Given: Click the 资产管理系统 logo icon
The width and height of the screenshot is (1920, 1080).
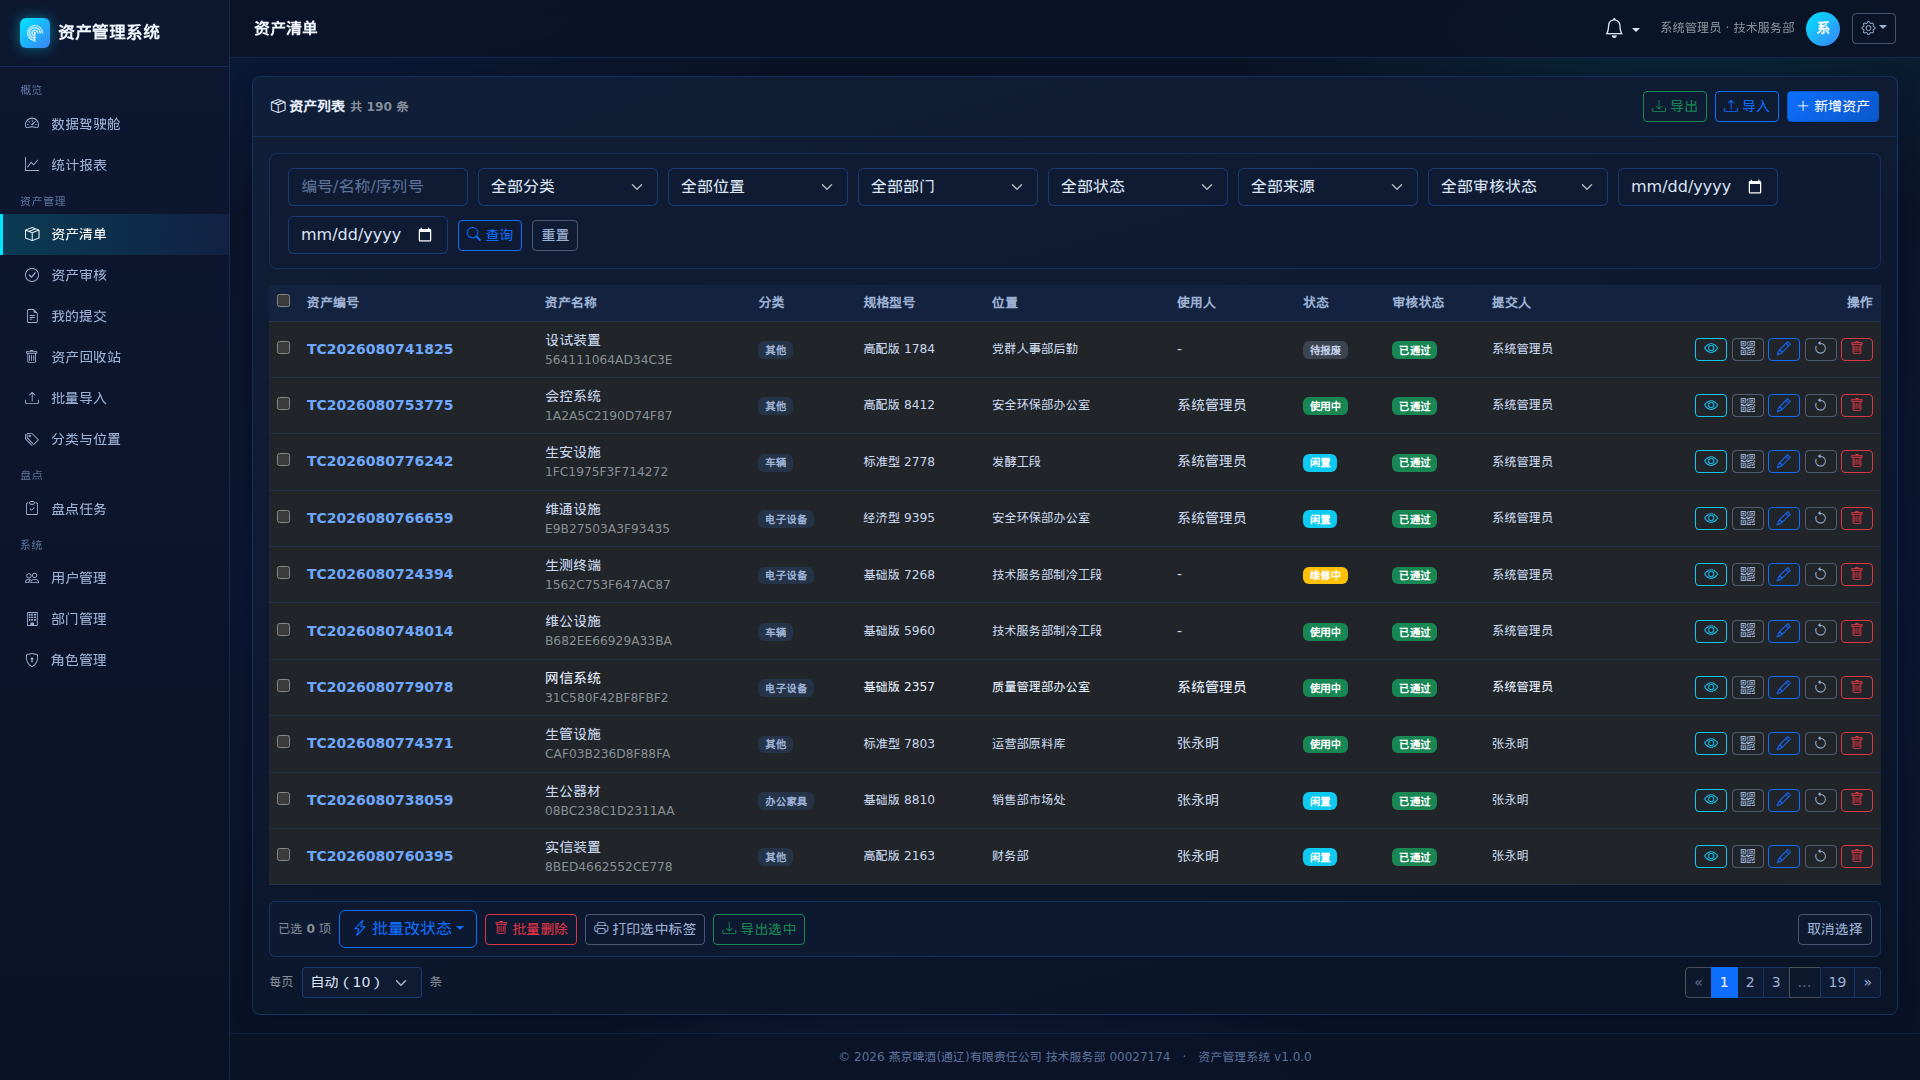Looking at the screenshot, I should click(x=35, y=32).
